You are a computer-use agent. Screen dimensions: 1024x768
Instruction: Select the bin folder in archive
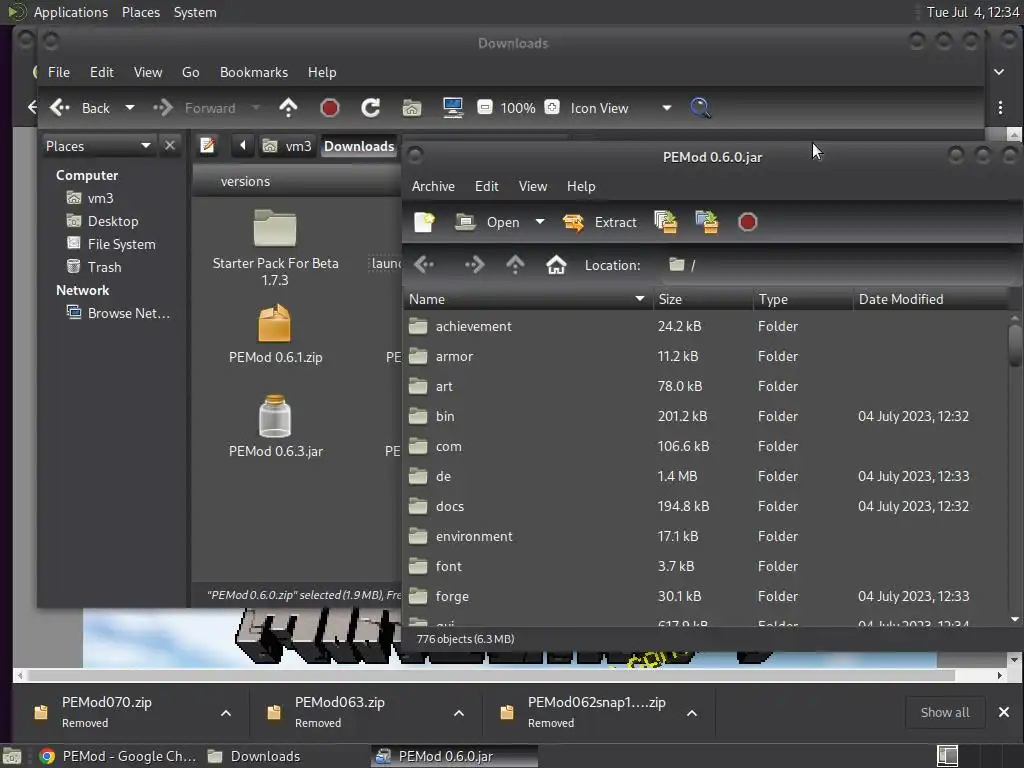point(705,416)
